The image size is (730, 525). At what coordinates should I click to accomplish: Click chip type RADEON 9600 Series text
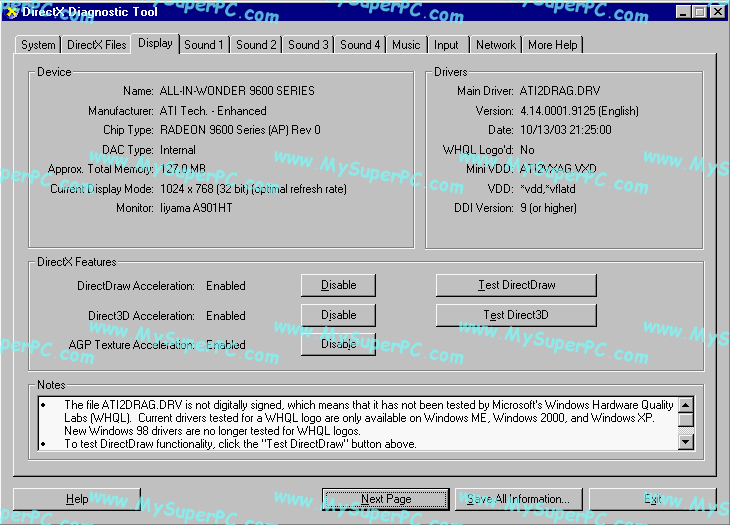coord(240,130)
